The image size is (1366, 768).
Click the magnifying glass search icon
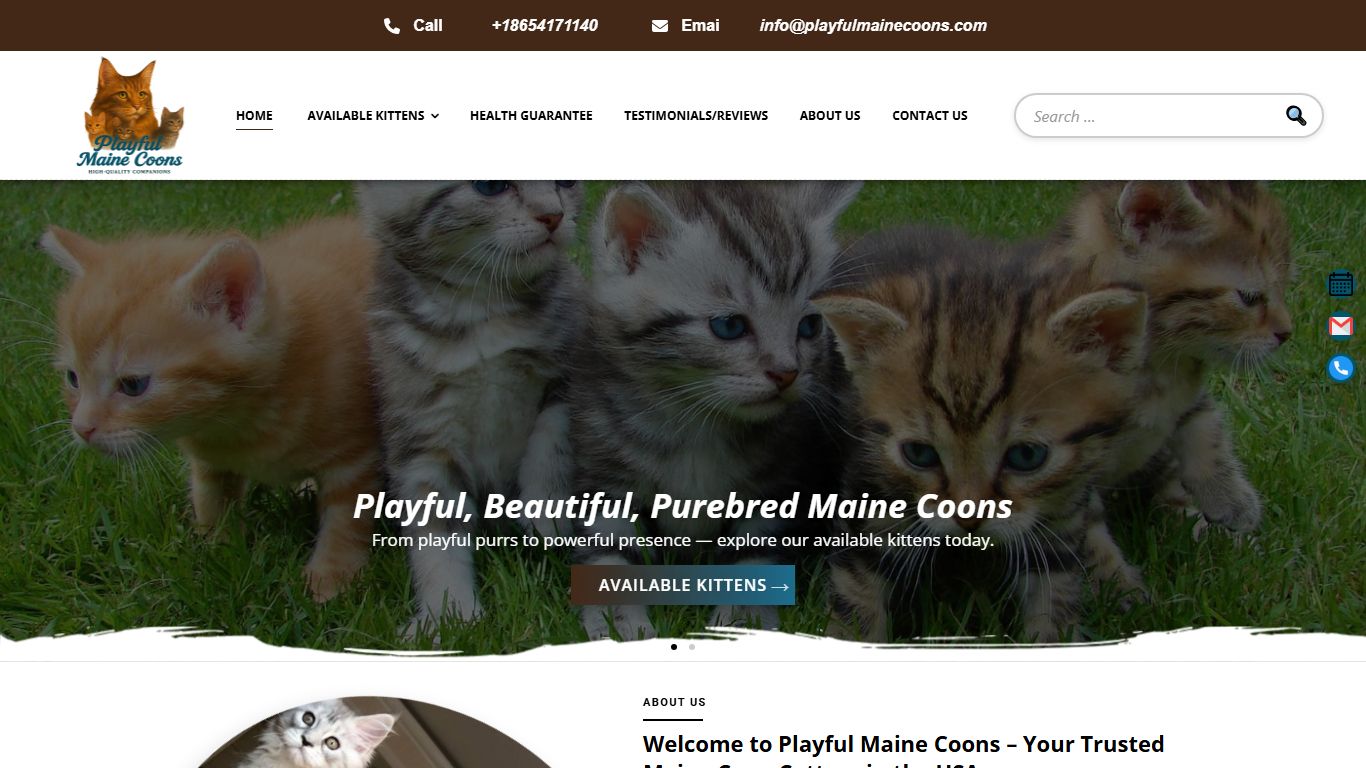[1296, 116]
